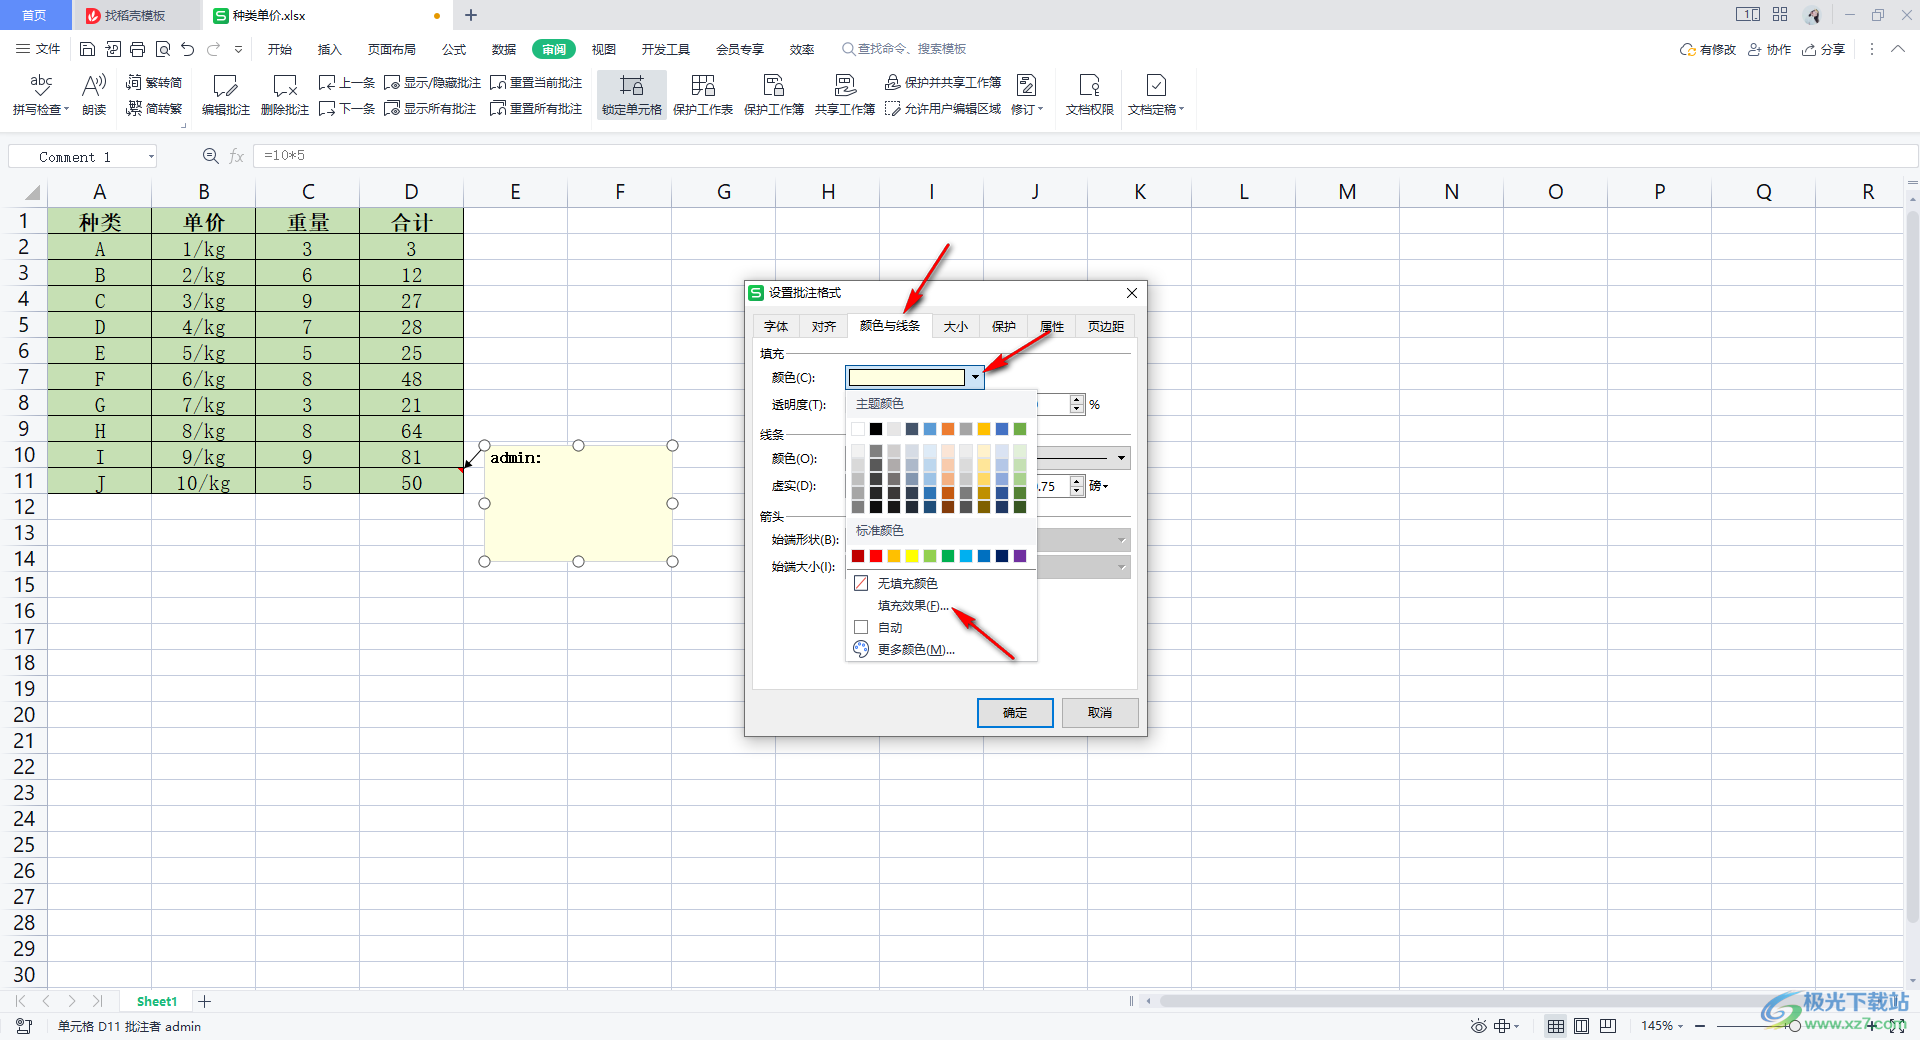This screenshot has width=1920, height=1040.
Task: Increase line weight spinner value
Action: (x=1077, y=481)
